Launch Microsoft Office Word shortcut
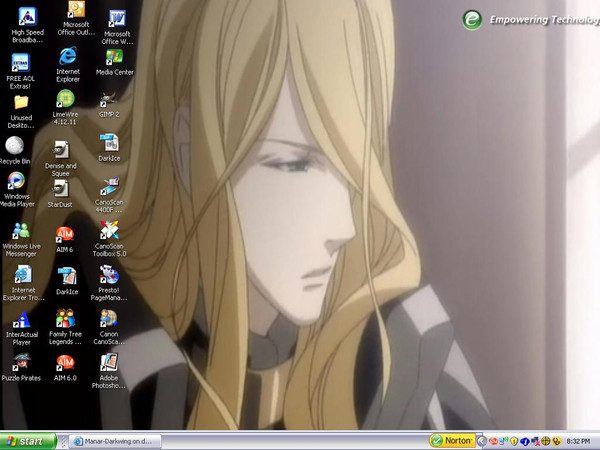The width and height of the screenshot is (600, 450). tap(117, 27)
